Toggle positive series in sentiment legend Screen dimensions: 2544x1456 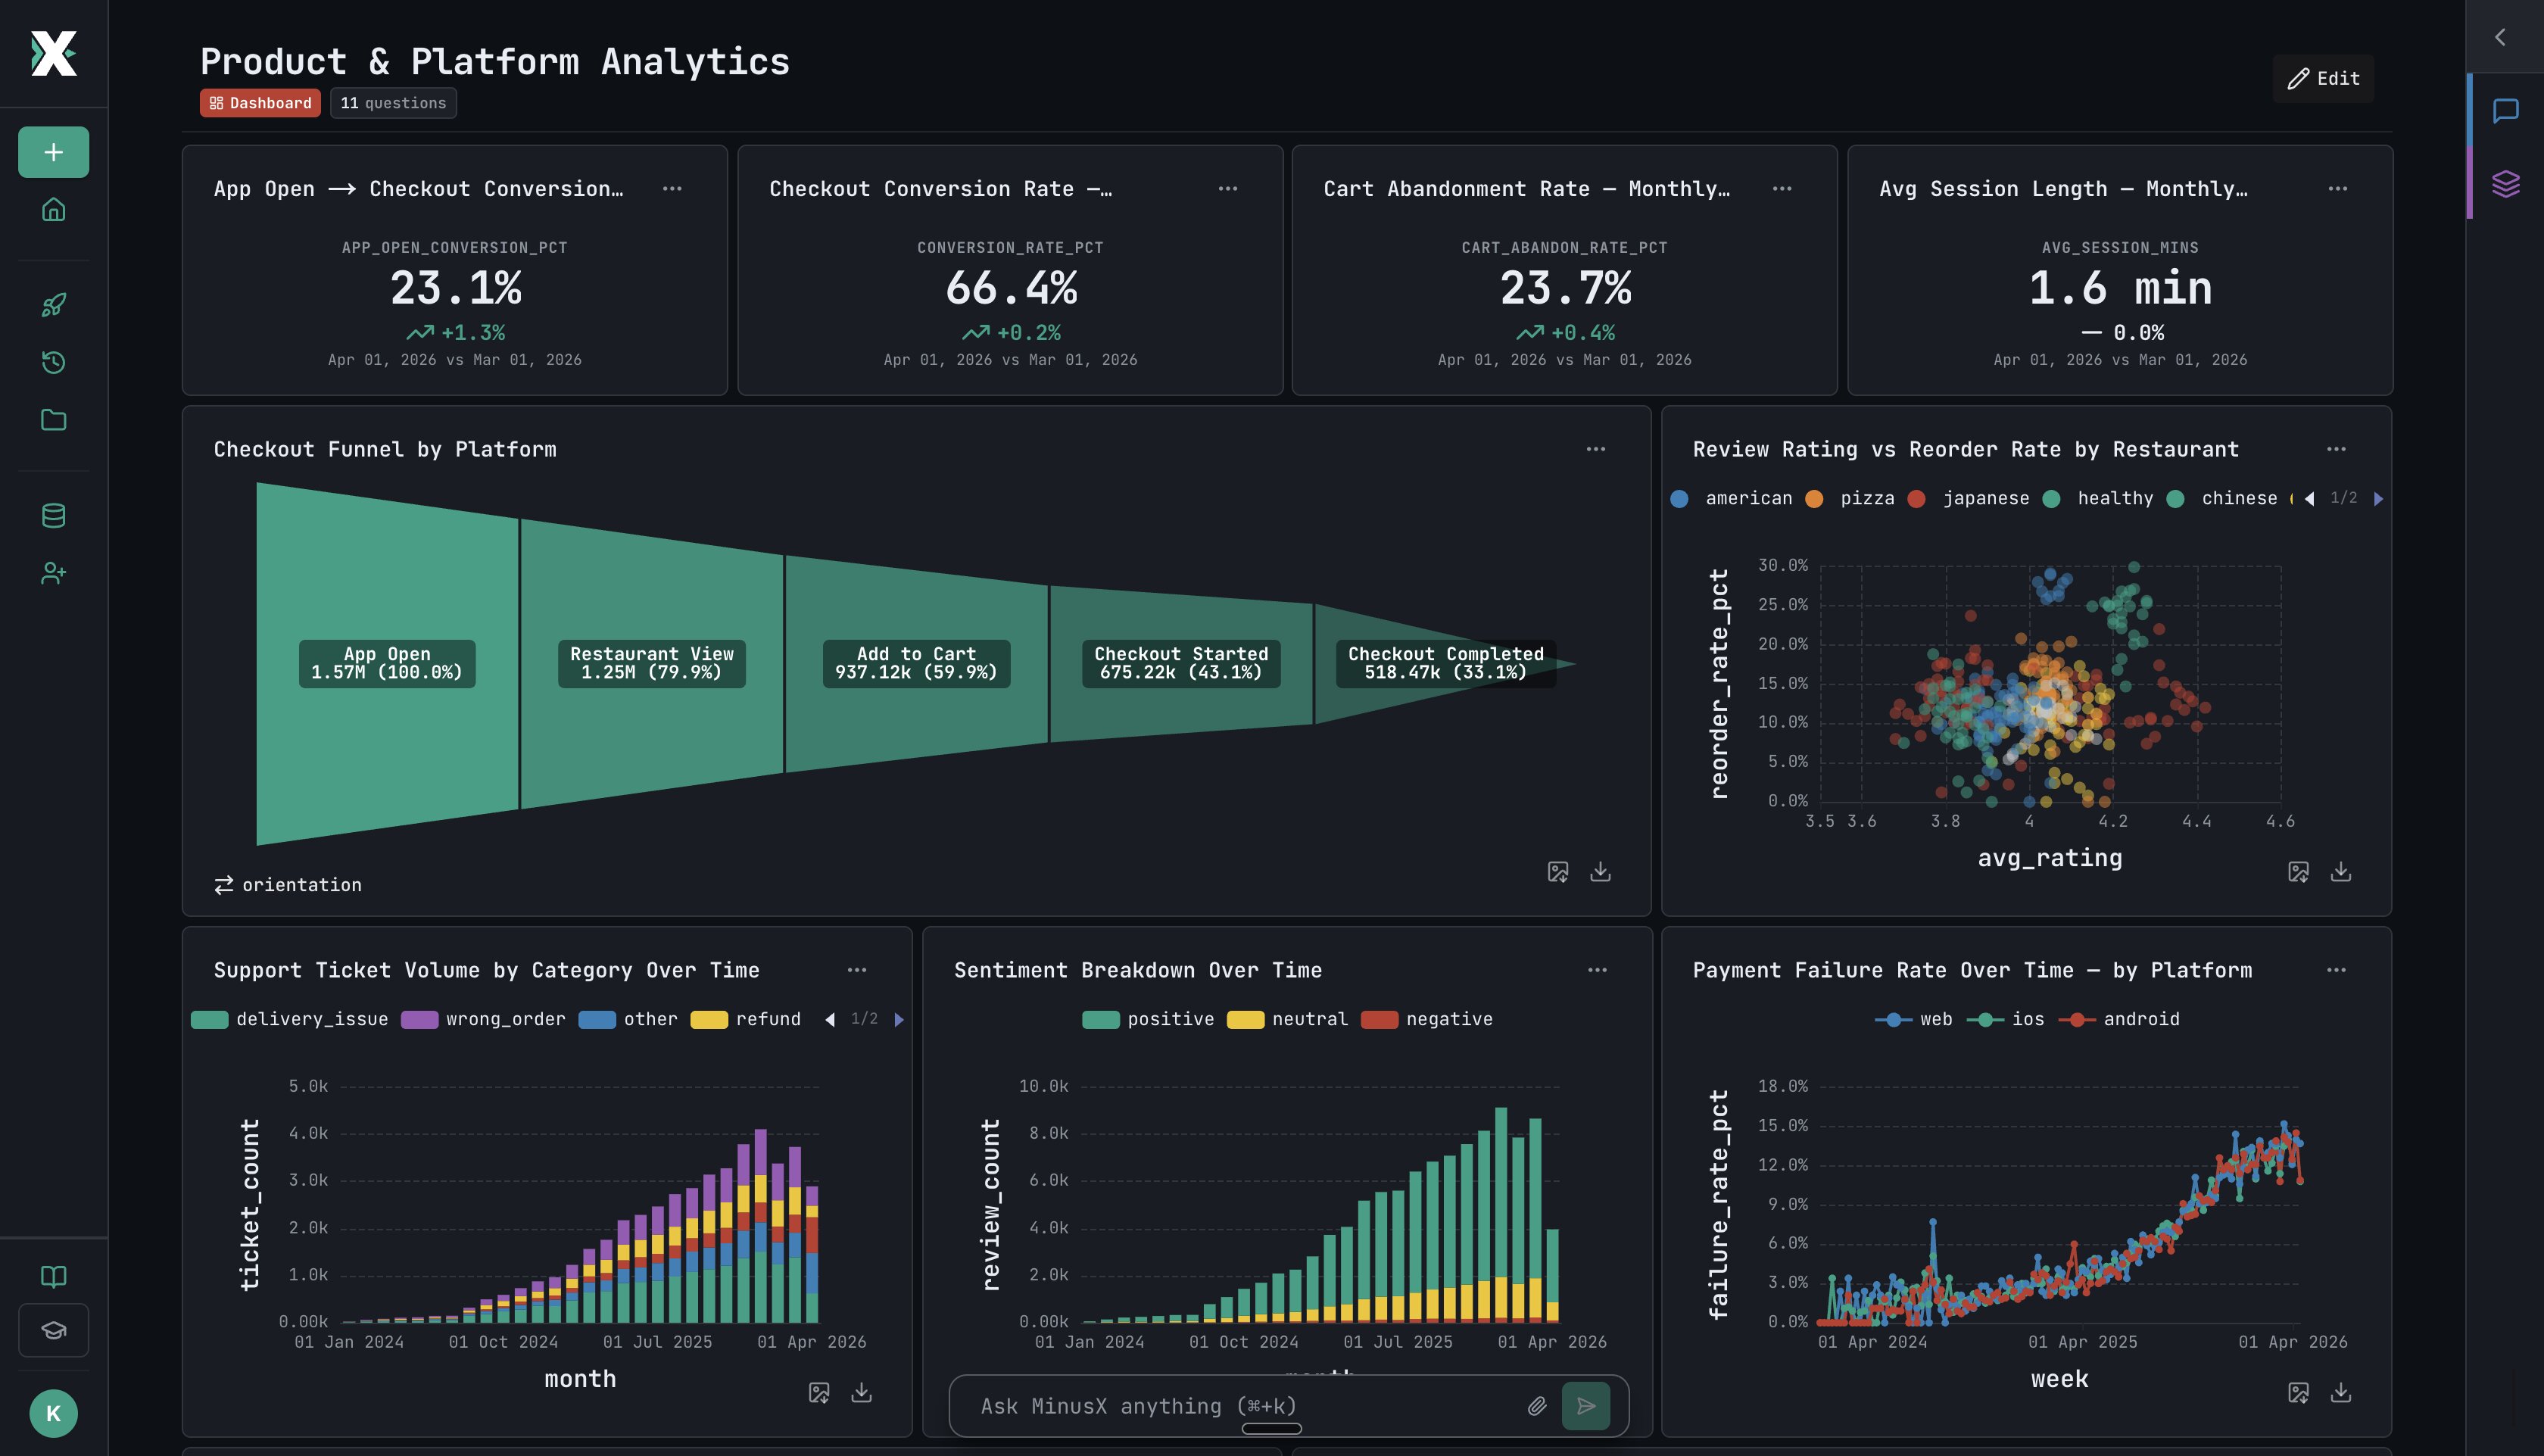[x=1149, y=1019]
